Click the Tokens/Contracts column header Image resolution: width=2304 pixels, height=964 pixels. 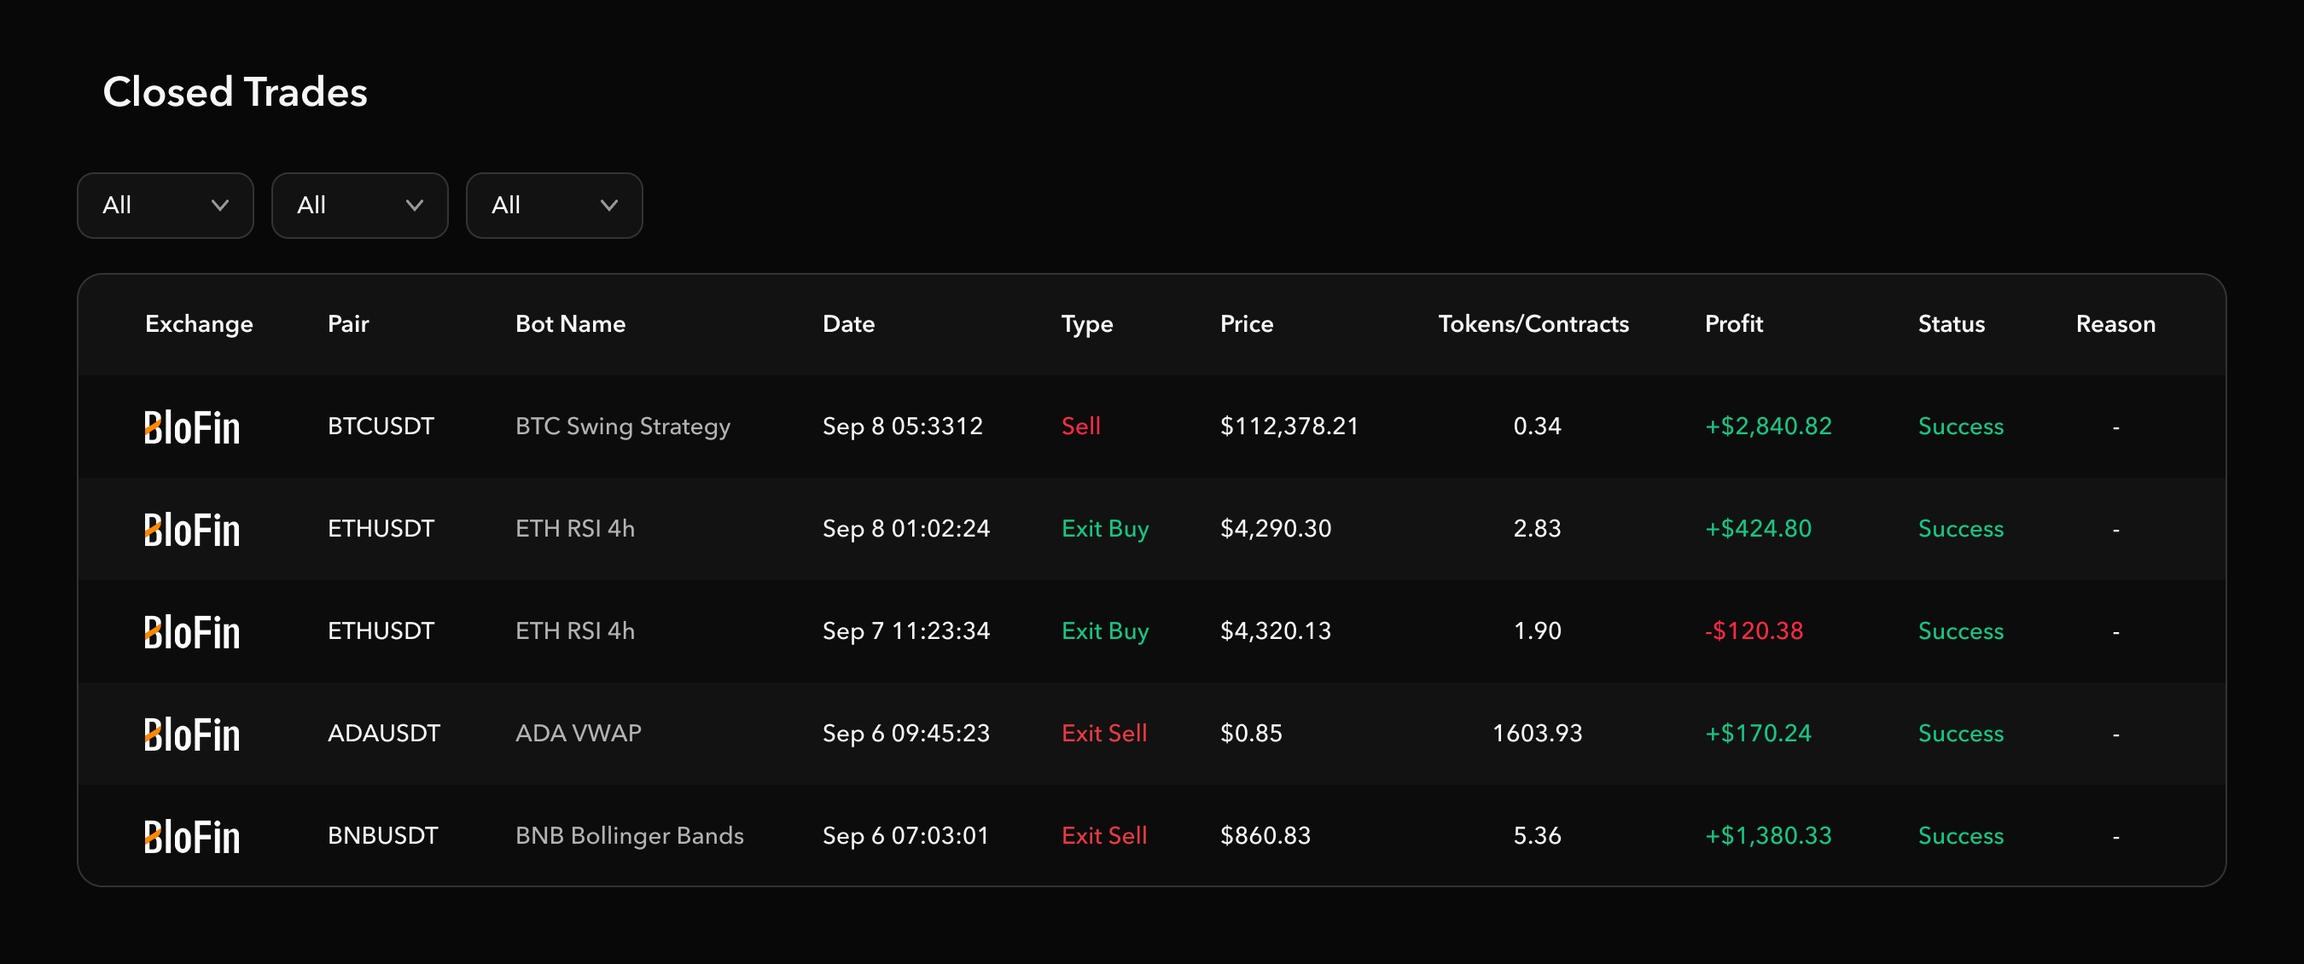coord(1533,324)
